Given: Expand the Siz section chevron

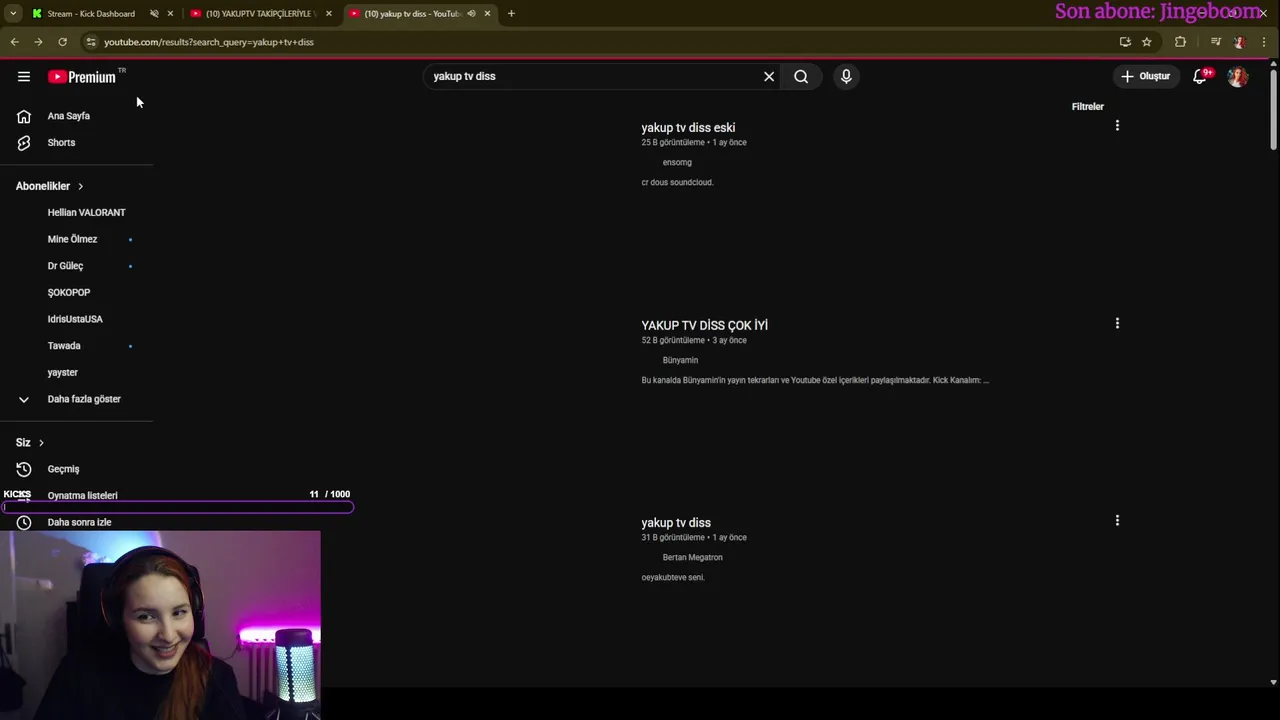Looking at the screenshot, I should (x=41, y=442).
